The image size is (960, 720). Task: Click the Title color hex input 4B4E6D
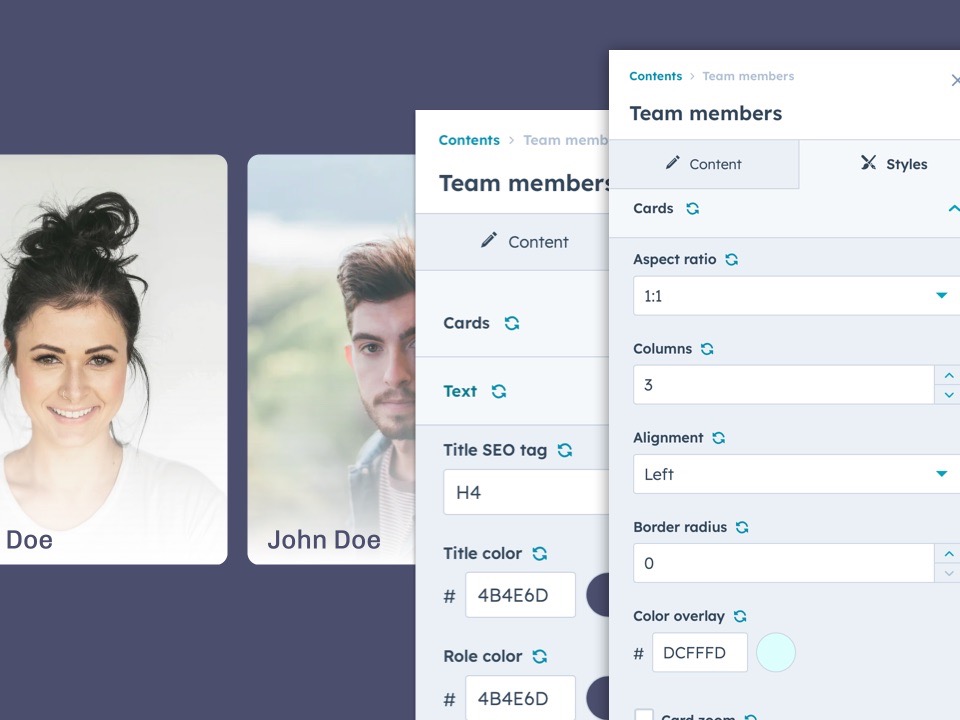click(520, 595)
